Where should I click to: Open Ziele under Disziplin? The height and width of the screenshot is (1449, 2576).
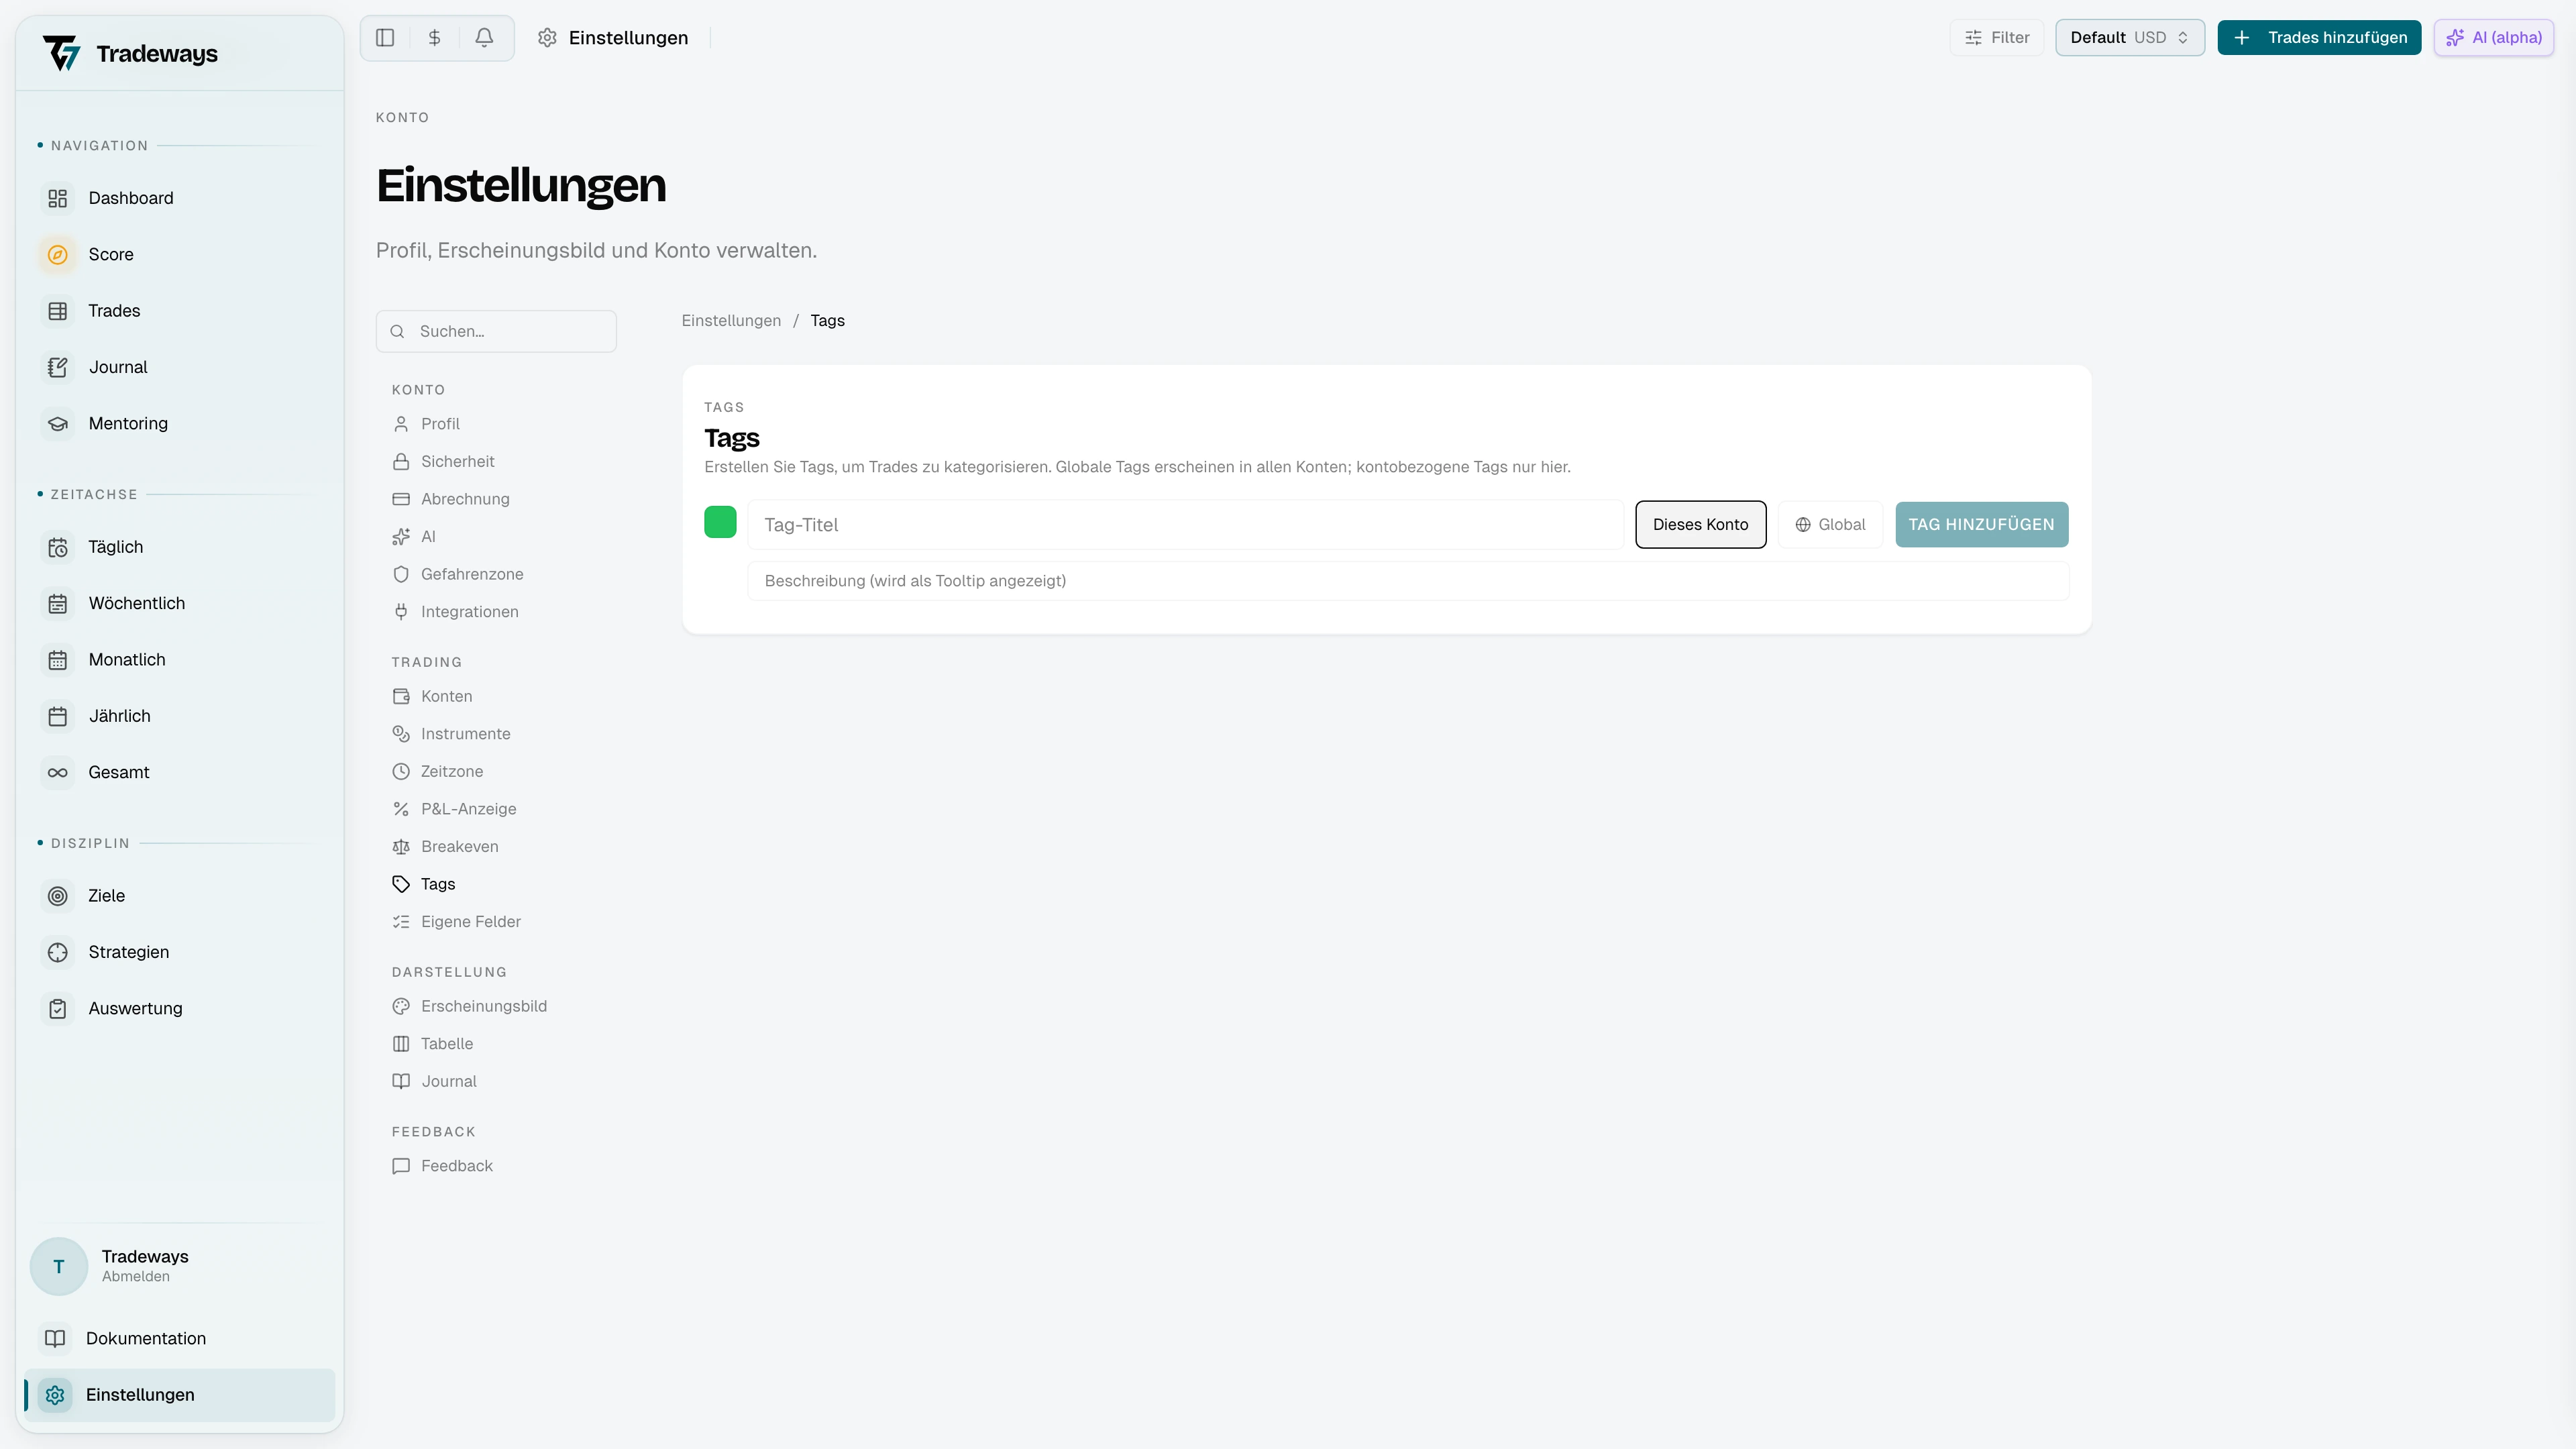point(180,896)
